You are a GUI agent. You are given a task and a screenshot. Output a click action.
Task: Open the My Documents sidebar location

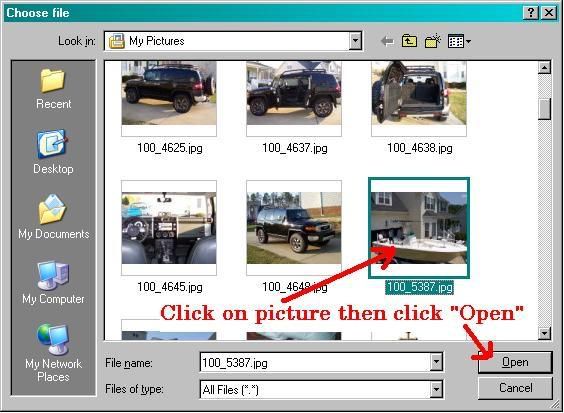pyautogui.click(x=53, y=217)
